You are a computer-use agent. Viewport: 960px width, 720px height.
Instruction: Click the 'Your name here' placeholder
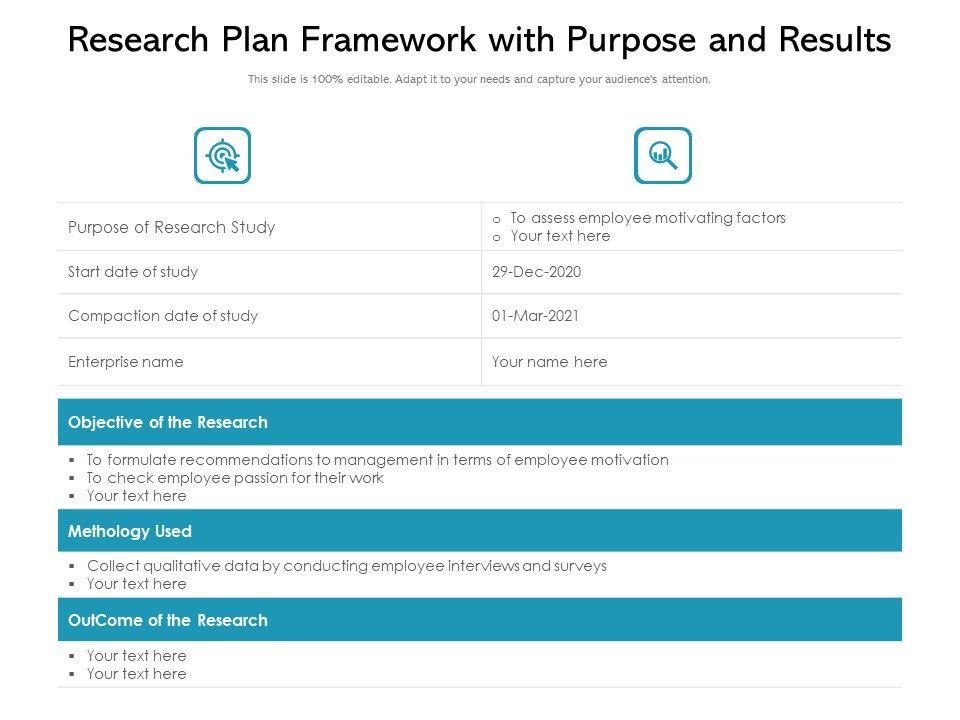(x=549, y=362)
